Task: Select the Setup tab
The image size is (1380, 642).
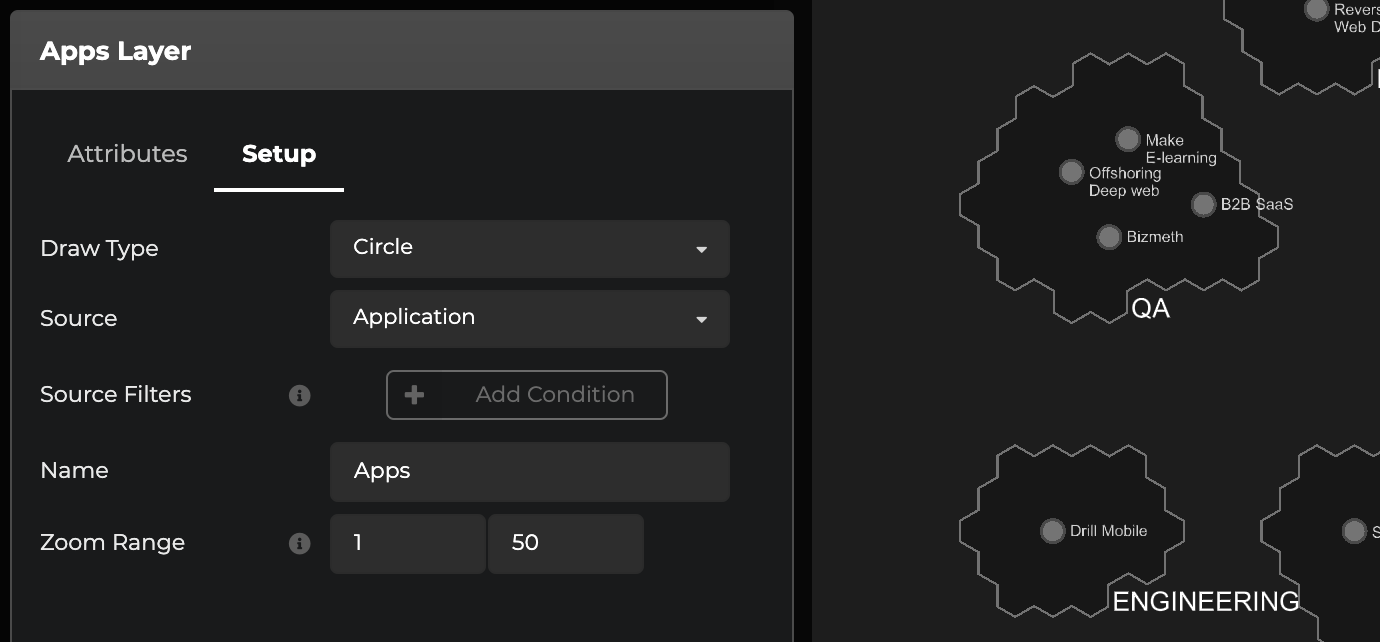Action: pyautogui.click(x=279, y=154)
